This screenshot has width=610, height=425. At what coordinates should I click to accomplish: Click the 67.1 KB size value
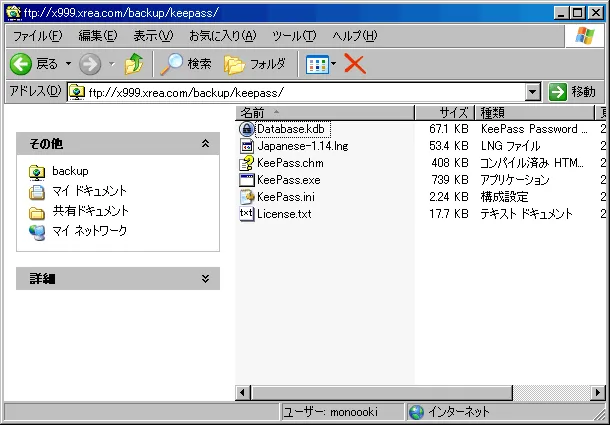click(449, 129)
